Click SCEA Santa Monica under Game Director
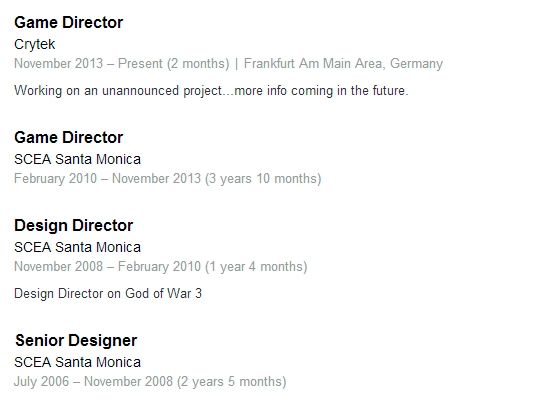Screen dimensions: 535x403 tap(77, 159)
